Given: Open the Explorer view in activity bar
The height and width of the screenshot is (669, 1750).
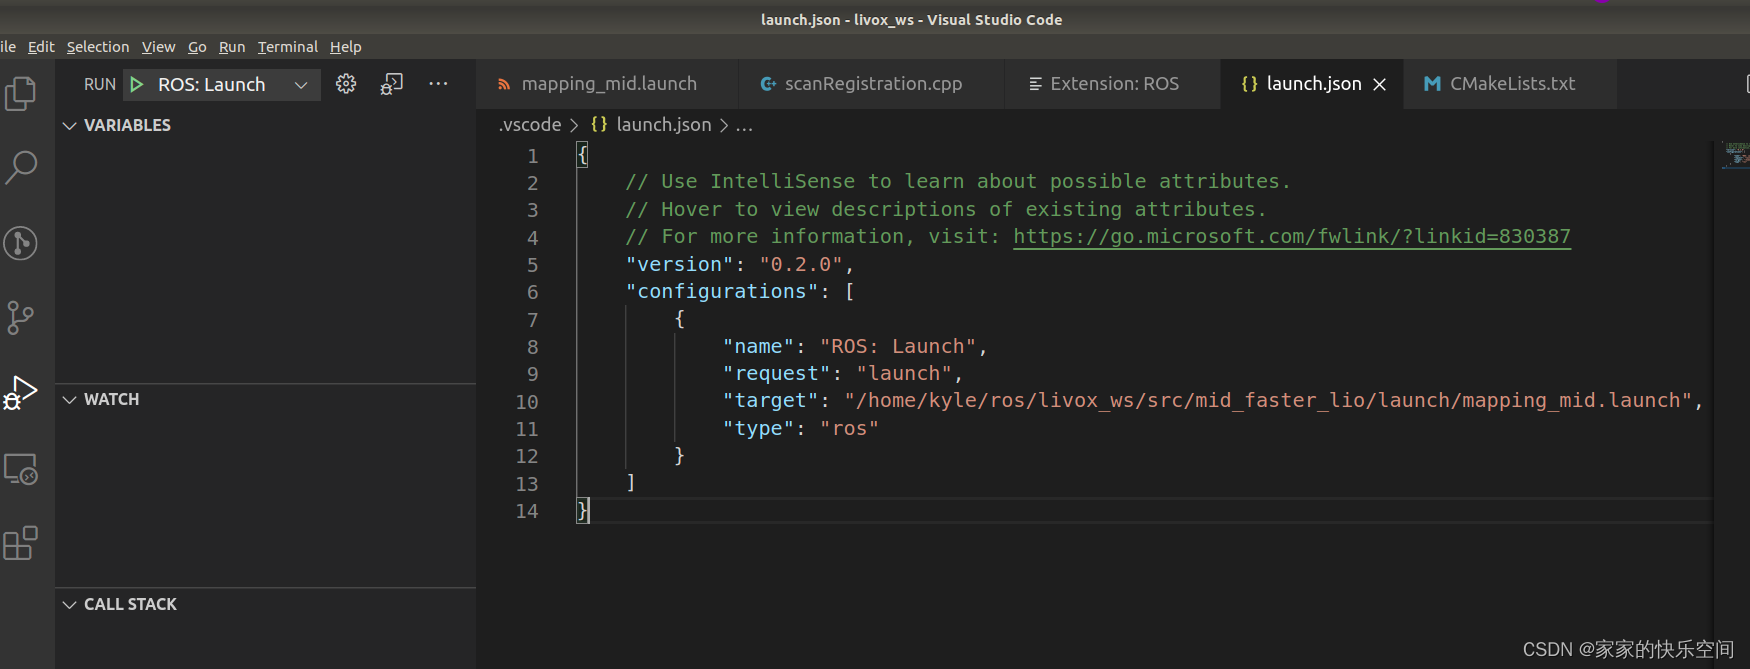Looking at the screenshot, I should pyautogui.click(x=20, y=94).
